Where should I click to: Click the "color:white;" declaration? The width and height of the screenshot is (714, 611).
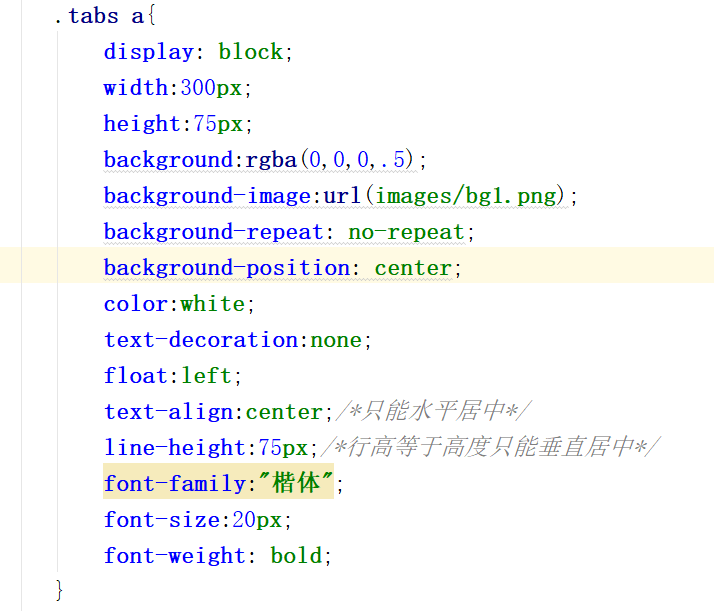click(x=179, y=304)
